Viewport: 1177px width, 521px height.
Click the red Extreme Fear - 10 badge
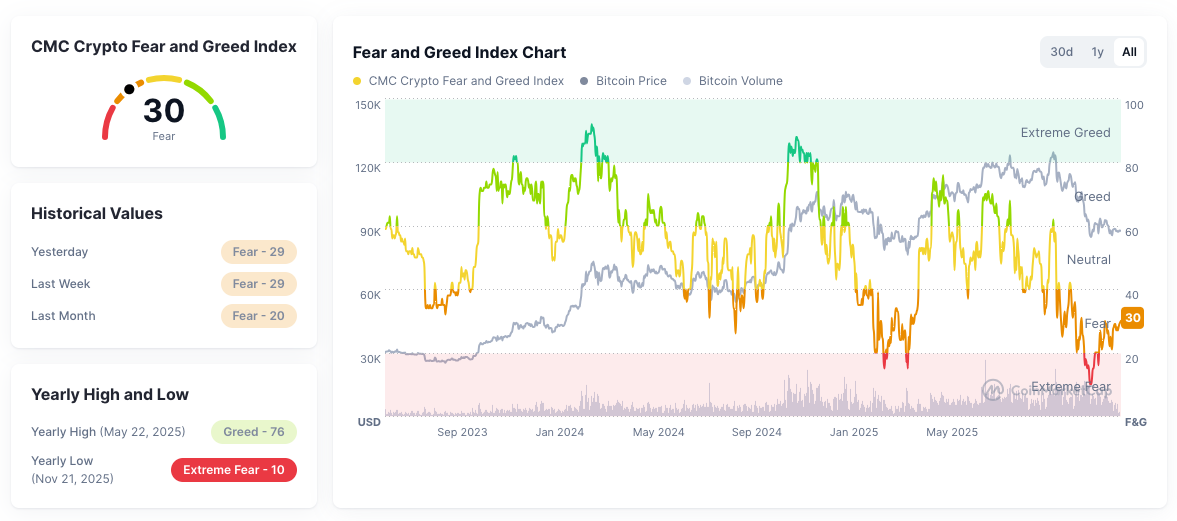pyautogui.click(x=234, y=470)
